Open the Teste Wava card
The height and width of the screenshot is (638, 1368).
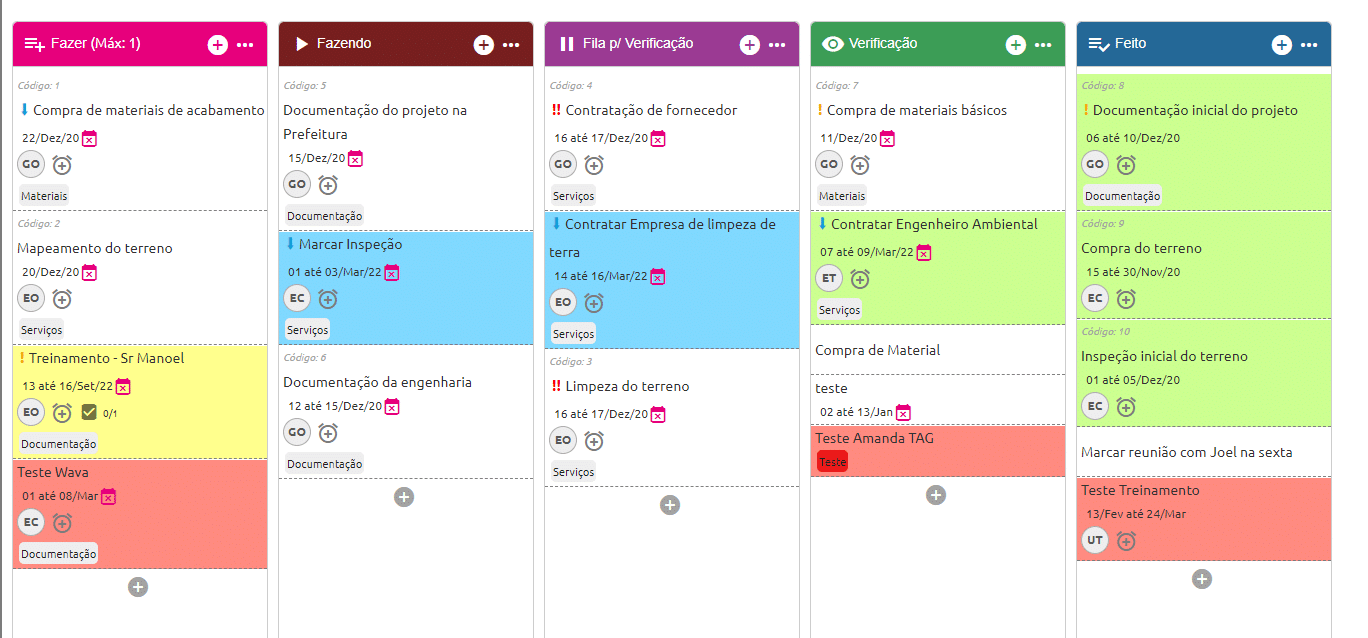point(140,513)
